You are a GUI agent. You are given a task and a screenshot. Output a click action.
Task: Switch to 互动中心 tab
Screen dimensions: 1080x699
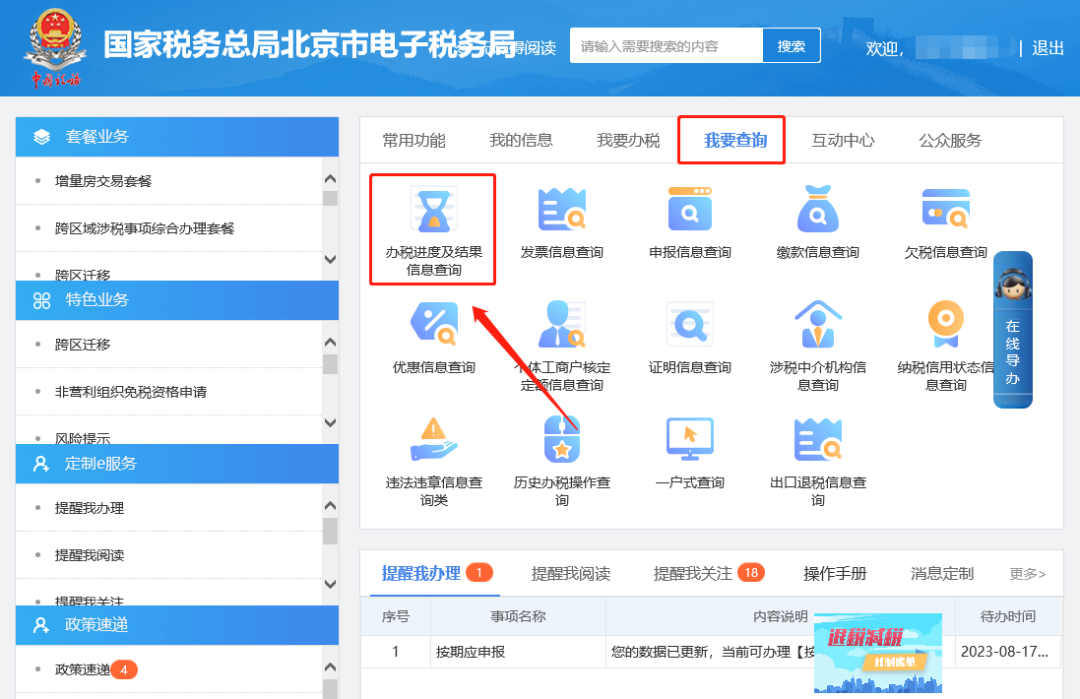[x=843, y=140]
